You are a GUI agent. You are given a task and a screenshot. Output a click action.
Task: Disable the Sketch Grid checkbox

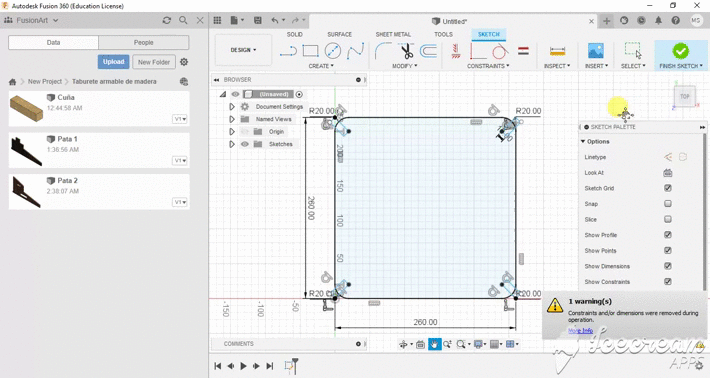pyautogui.click(x=667, y=188)
